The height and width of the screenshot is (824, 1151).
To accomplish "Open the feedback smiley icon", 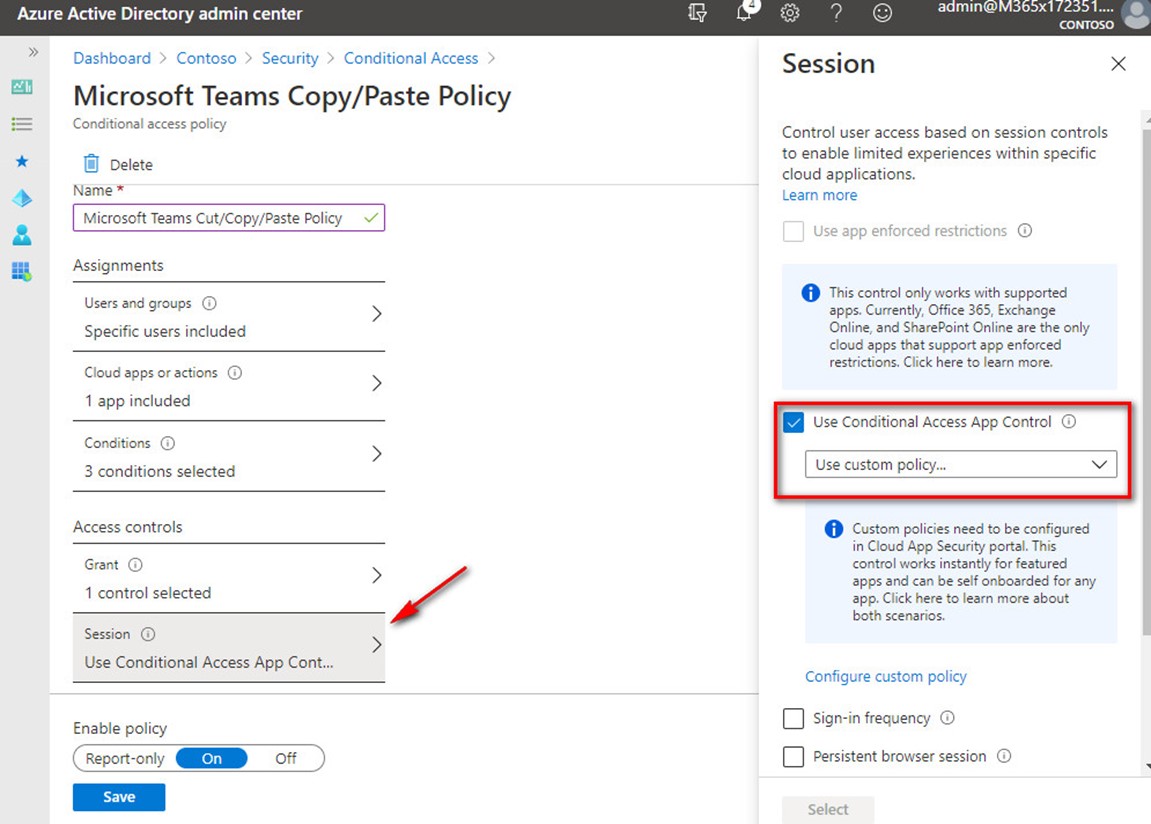I will point(882,13).
